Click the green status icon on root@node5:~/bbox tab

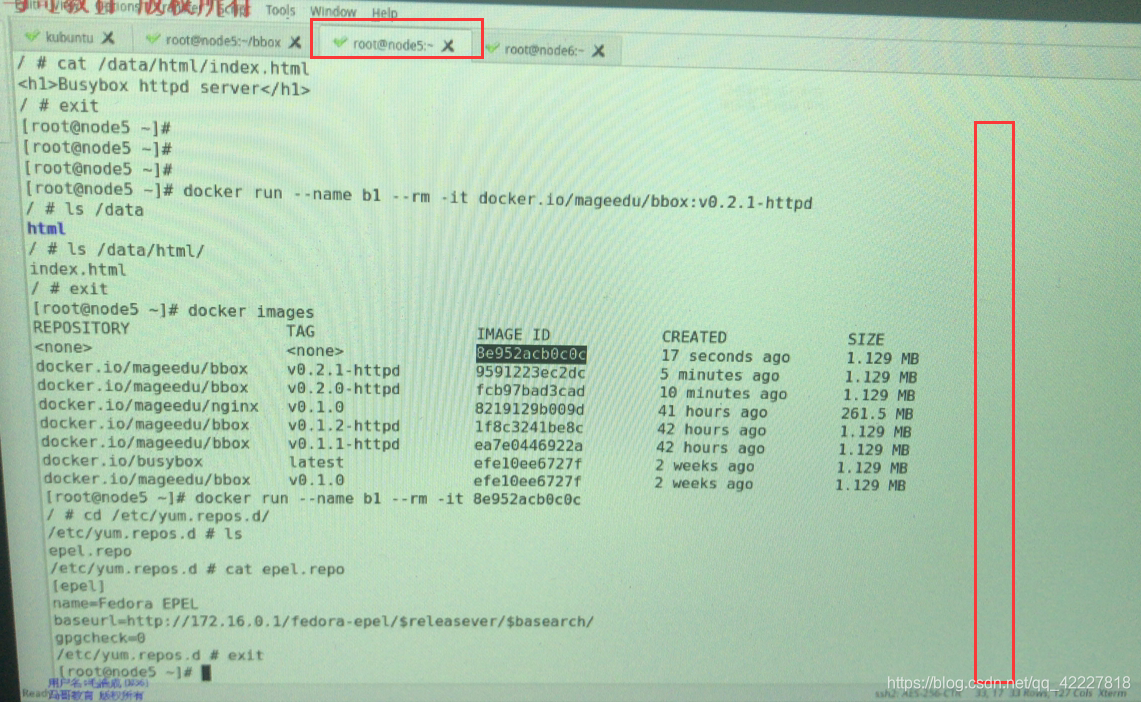pyautogui.click(x=152, y=39)
